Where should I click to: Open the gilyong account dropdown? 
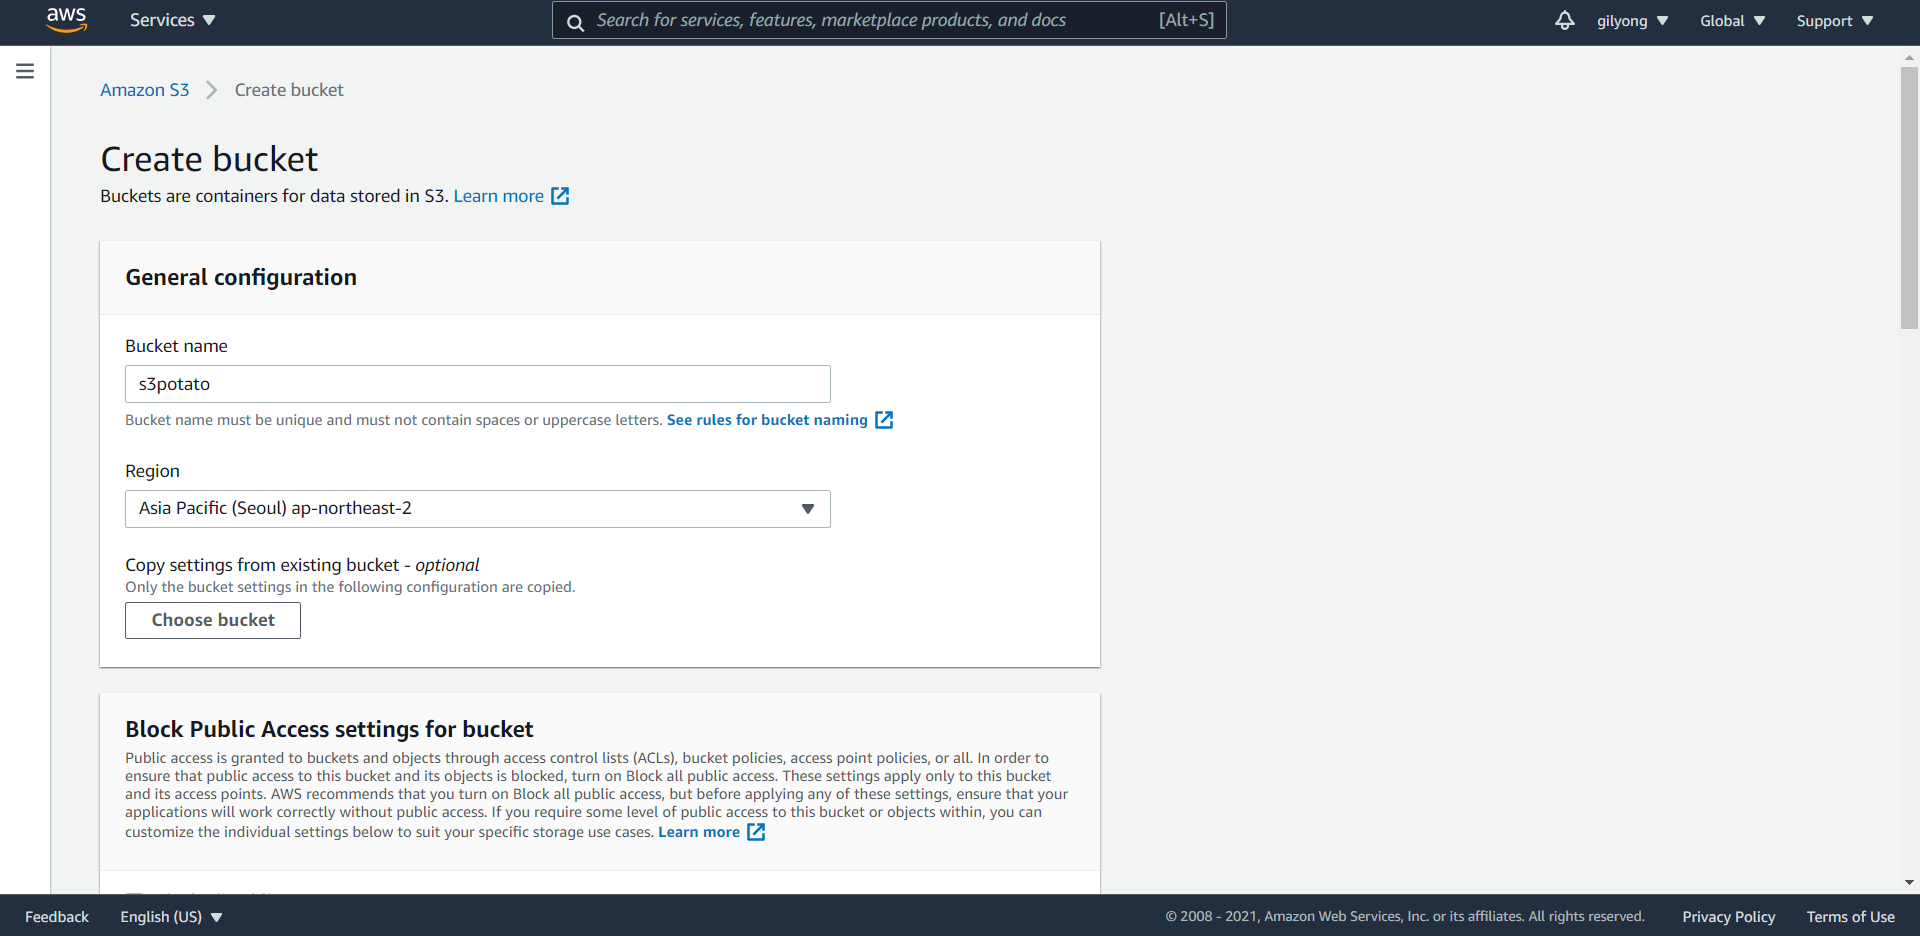(x=1632, y=21)
